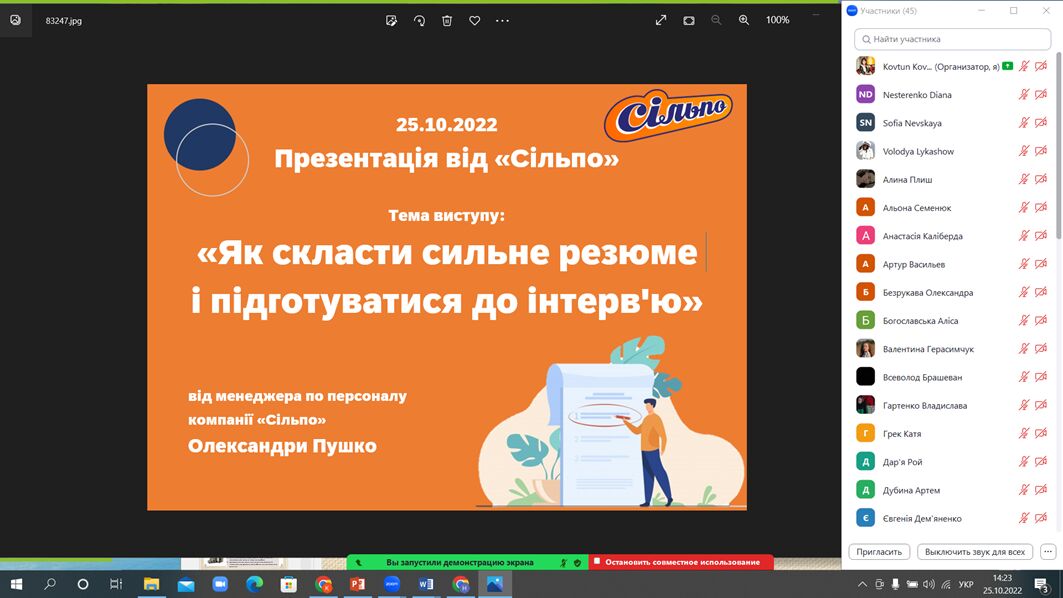Screen dimensions: 1063x598
Task: Select participant Євгенія Дем'яненко
Action: [x=952, y=519]
